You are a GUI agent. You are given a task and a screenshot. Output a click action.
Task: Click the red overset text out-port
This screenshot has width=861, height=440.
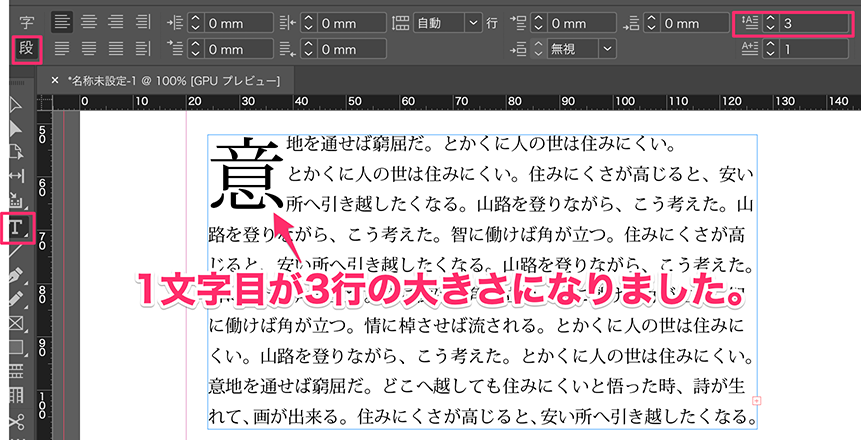[x=756, y=400]
